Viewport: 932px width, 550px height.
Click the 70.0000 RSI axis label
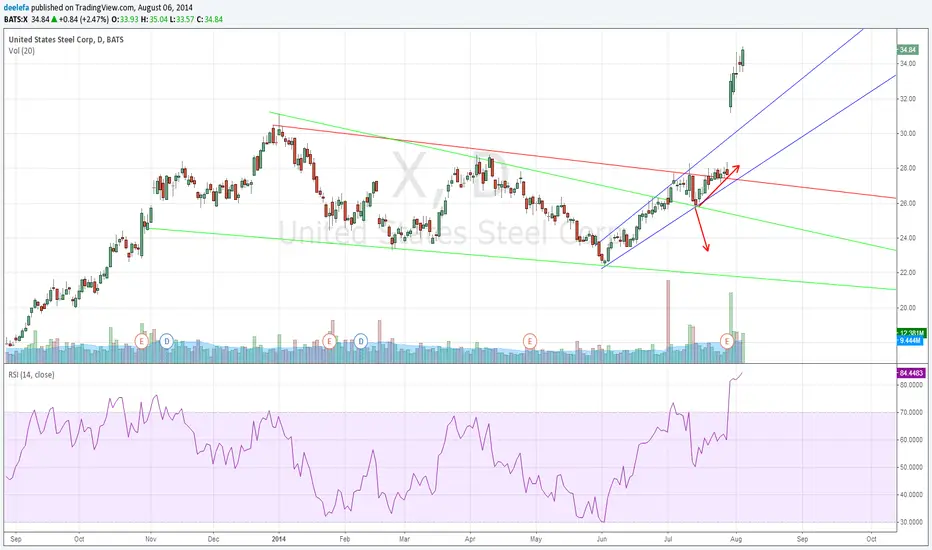[x=911, y=412]
